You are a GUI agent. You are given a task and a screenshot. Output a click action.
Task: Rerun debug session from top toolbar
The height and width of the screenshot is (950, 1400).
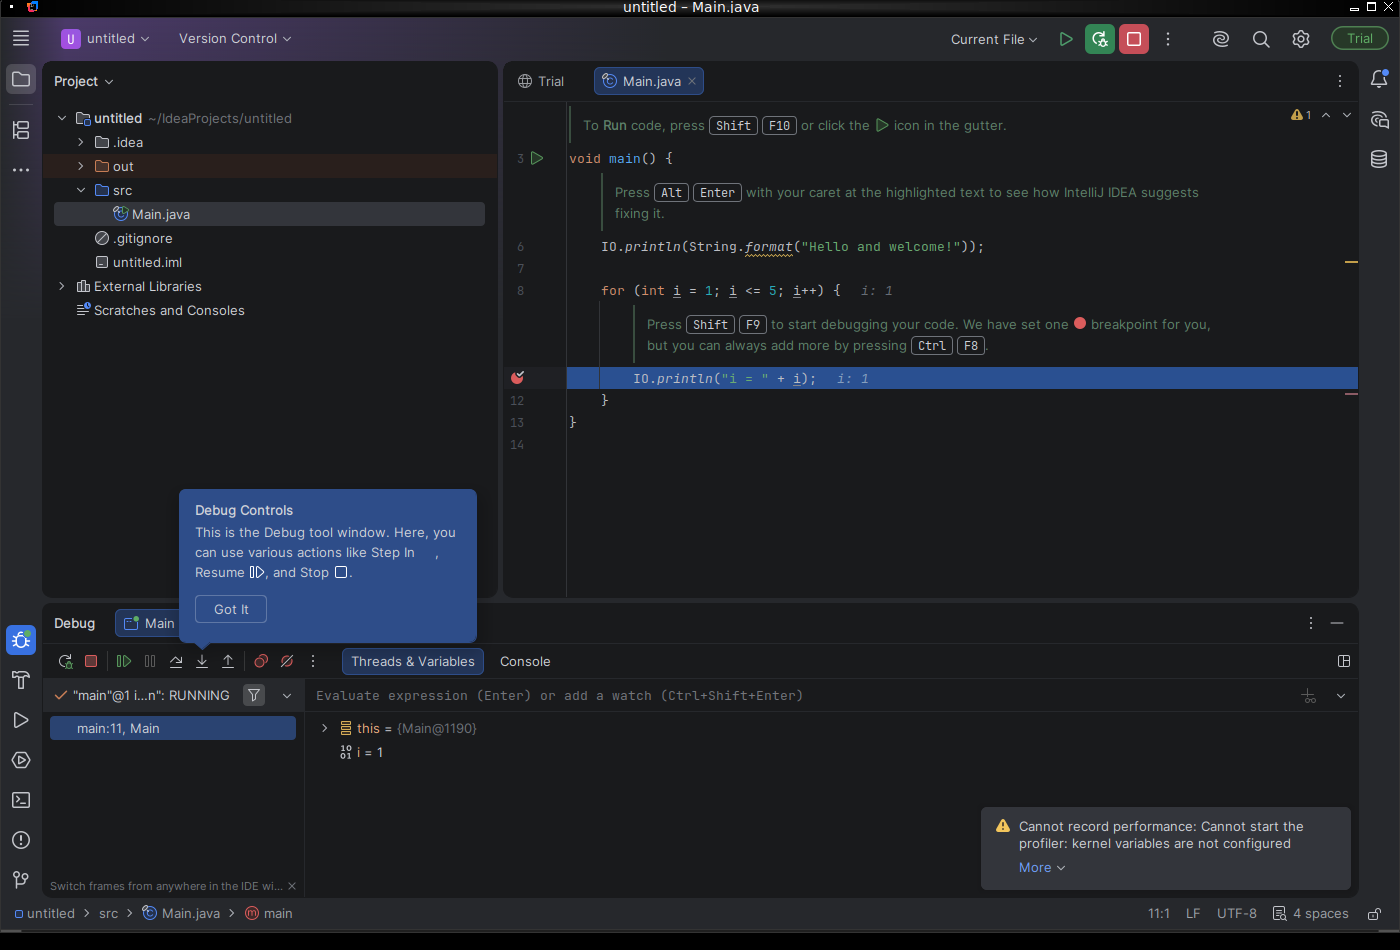1100,39
